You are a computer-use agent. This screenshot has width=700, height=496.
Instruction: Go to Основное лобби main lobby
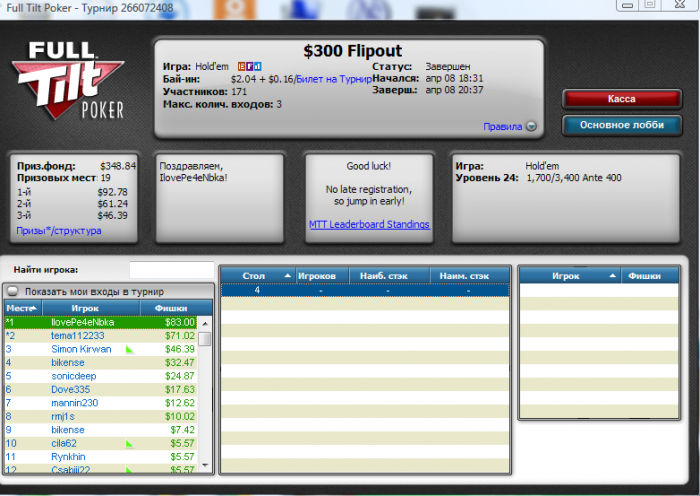(621, 125)
